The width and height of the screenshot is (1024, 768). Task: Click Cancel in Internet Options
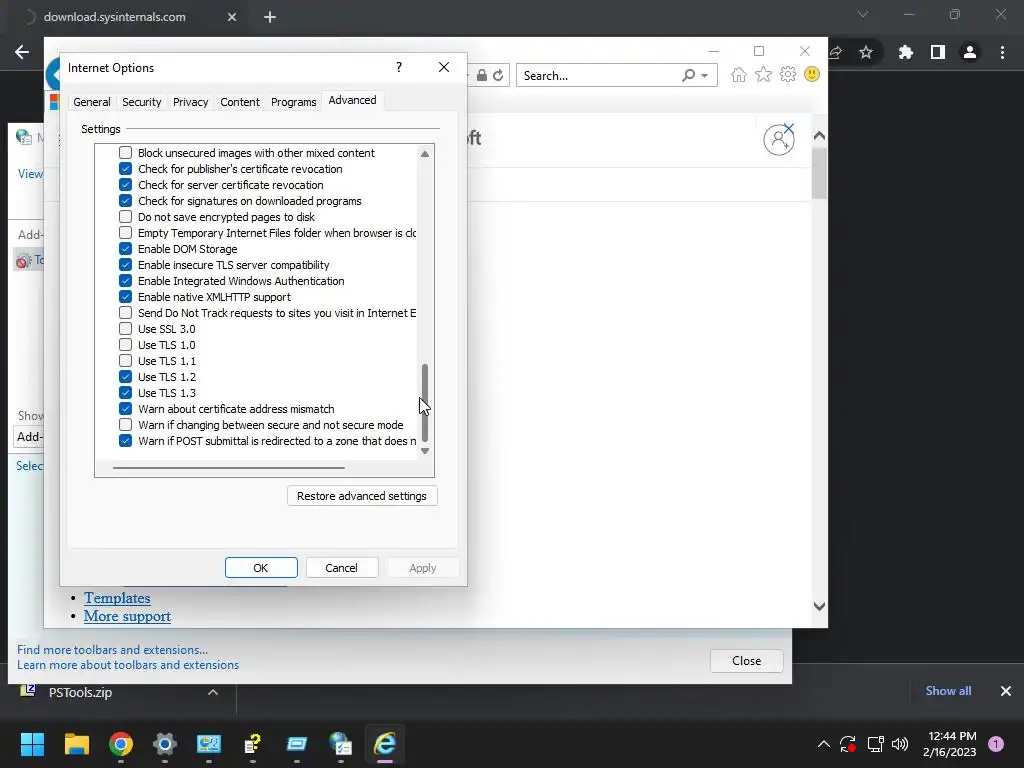point(342,568)
